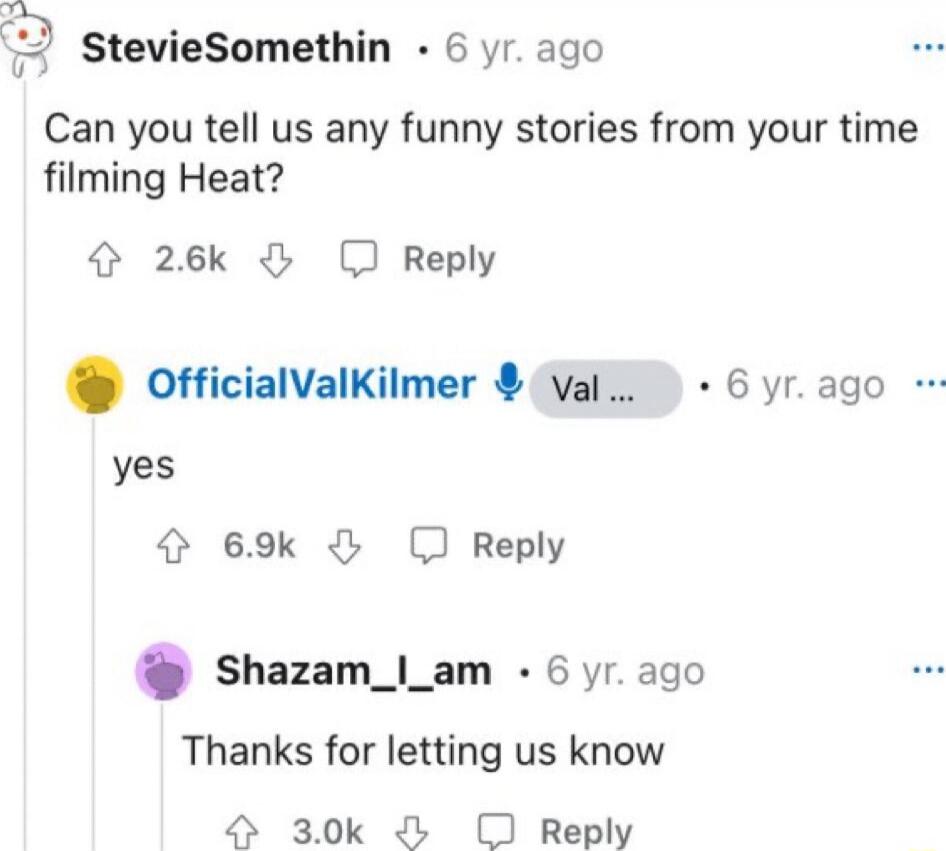Open Shazam_I_am's user profile link
The width and height of the screenshot is (946, 851).
click(354, 672)
